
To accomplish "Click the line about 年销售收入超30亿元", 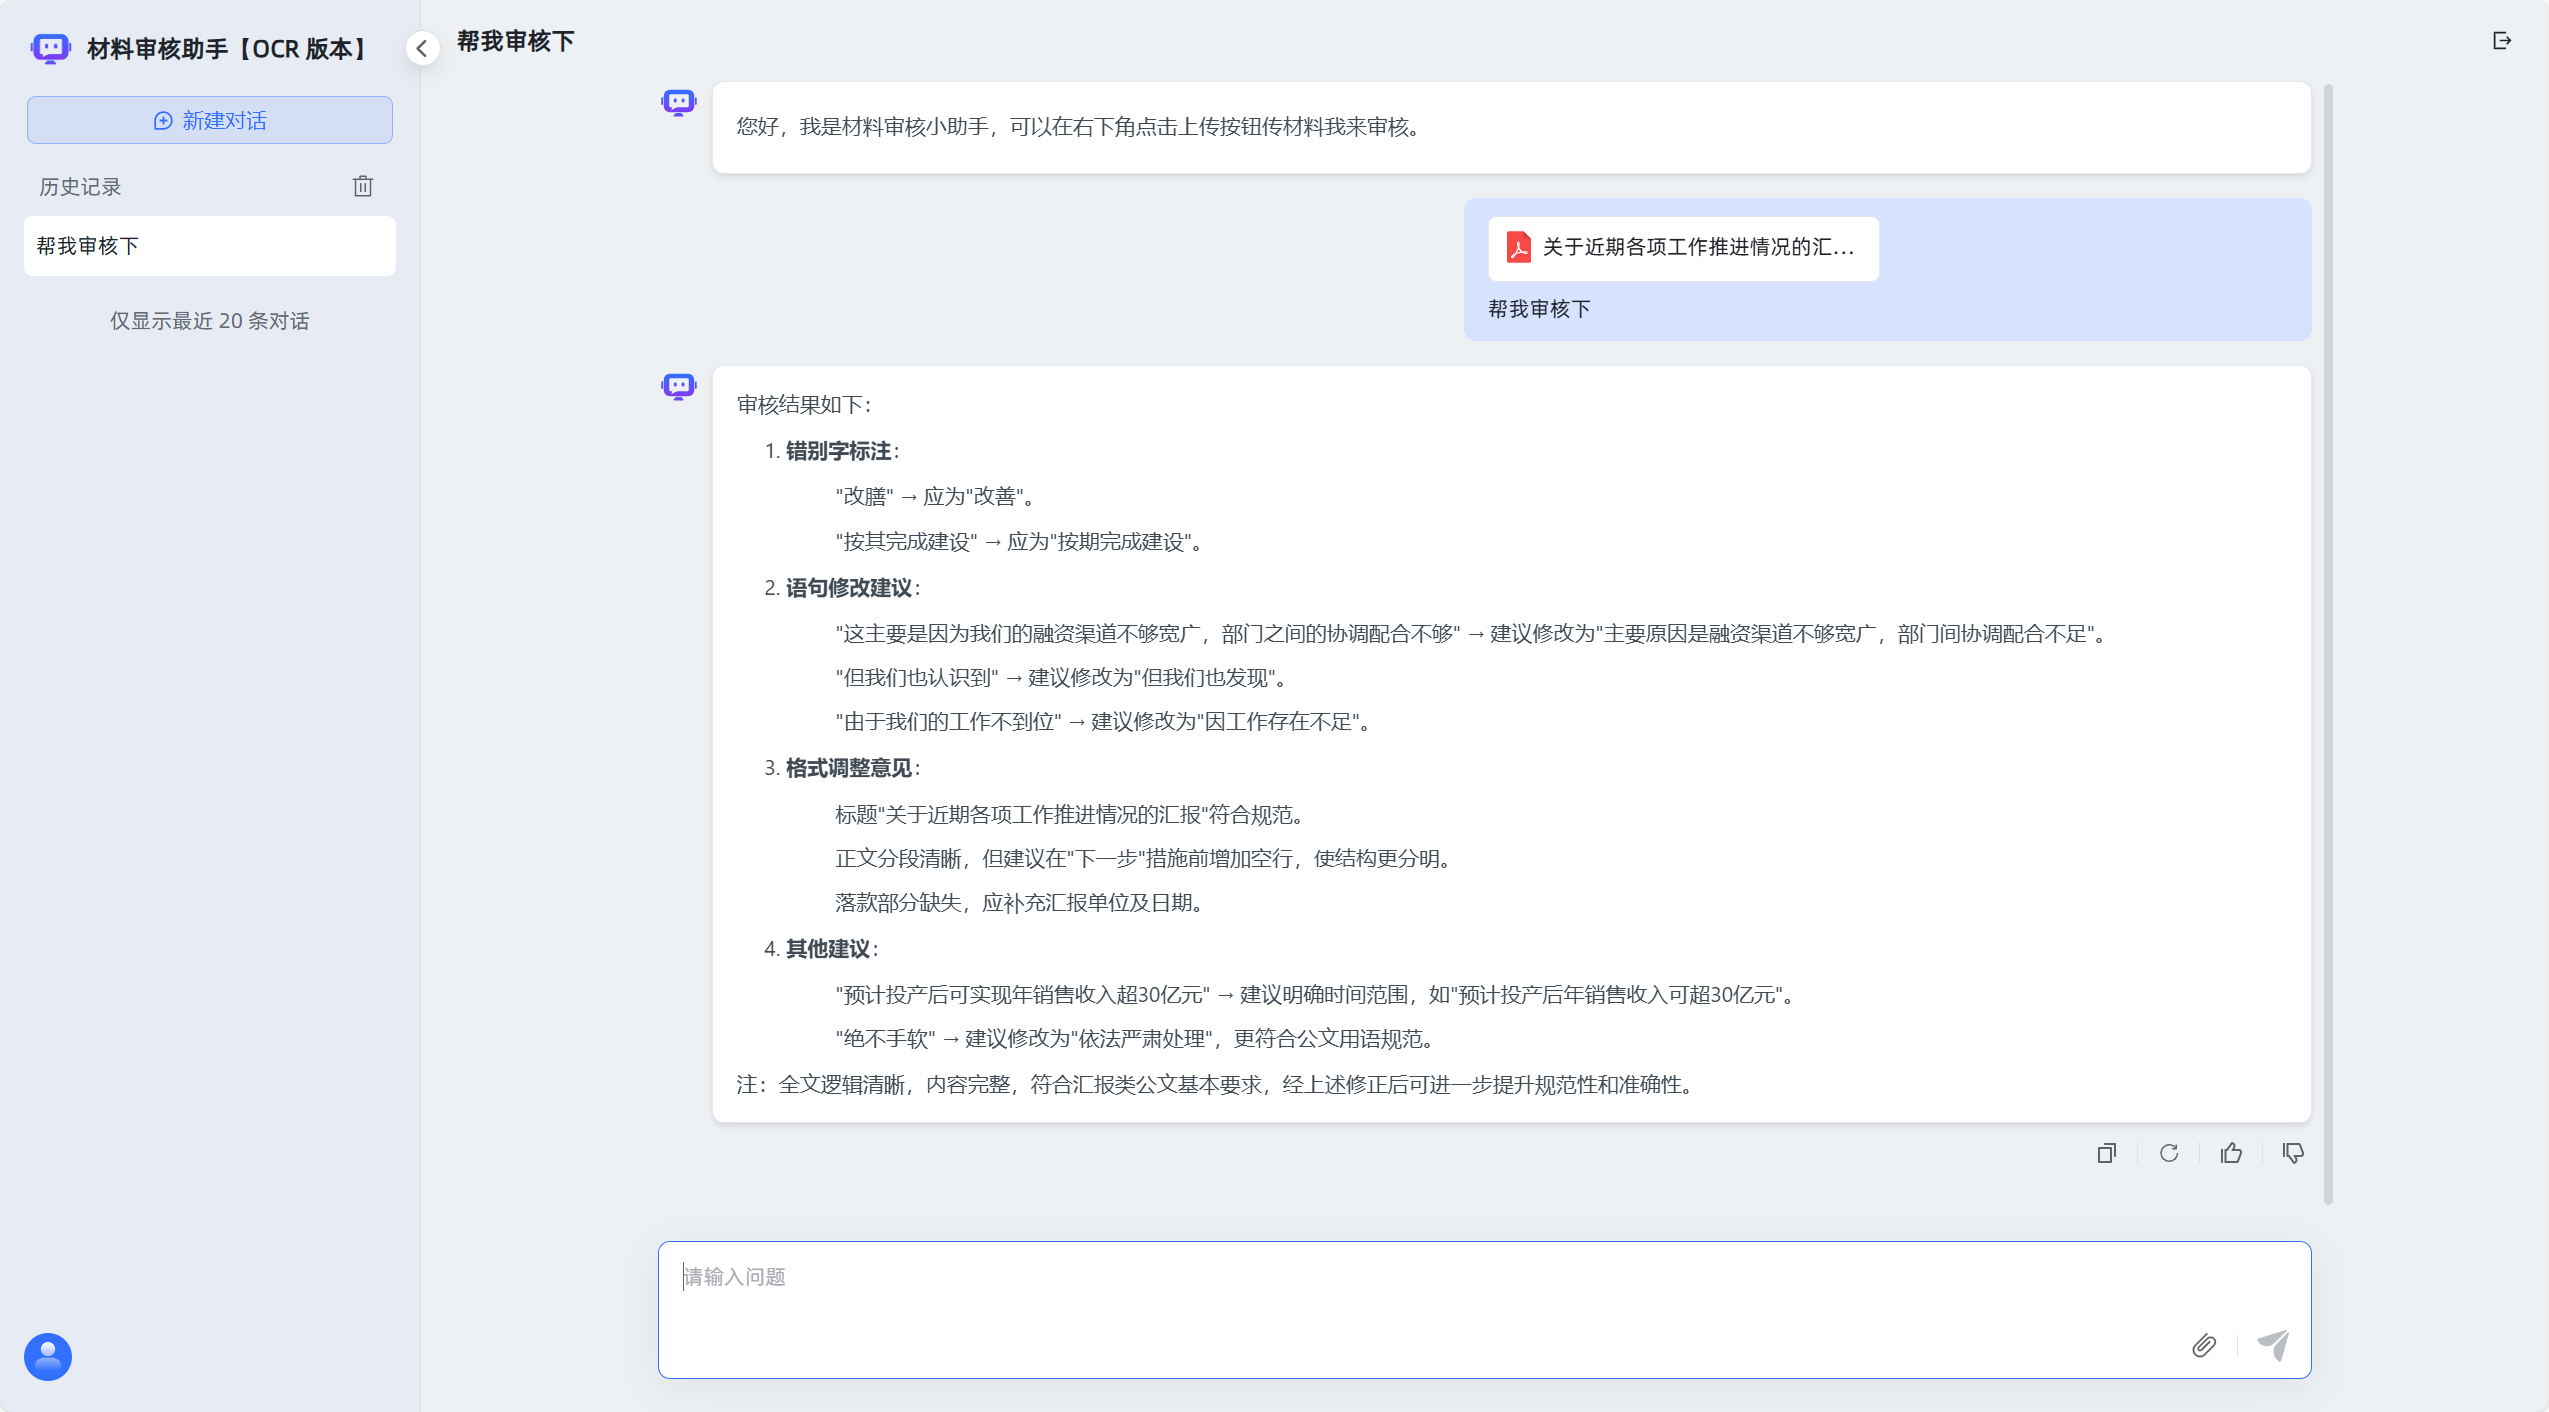I will pyautogui.click(x=1317, y=995).
